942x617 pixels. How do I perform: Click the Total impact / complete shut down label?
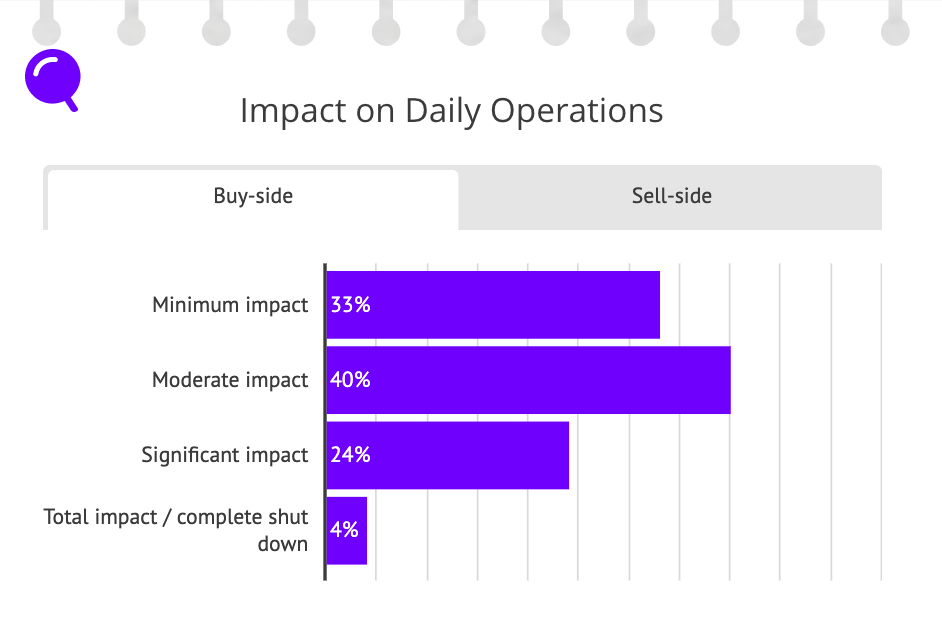click(175, 530)
